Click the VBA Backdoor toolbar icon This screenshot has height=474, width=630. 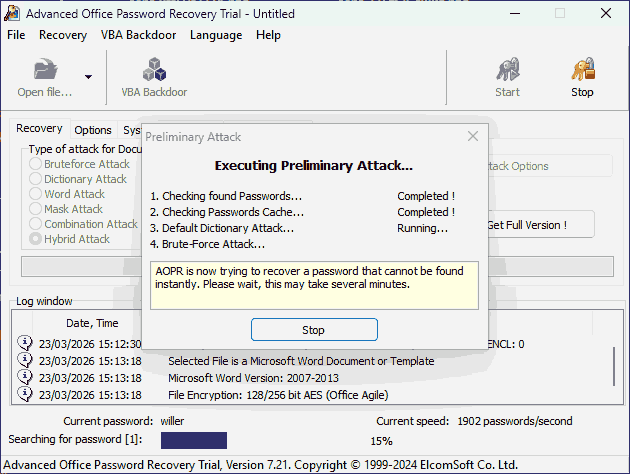(x=154, y=71)
